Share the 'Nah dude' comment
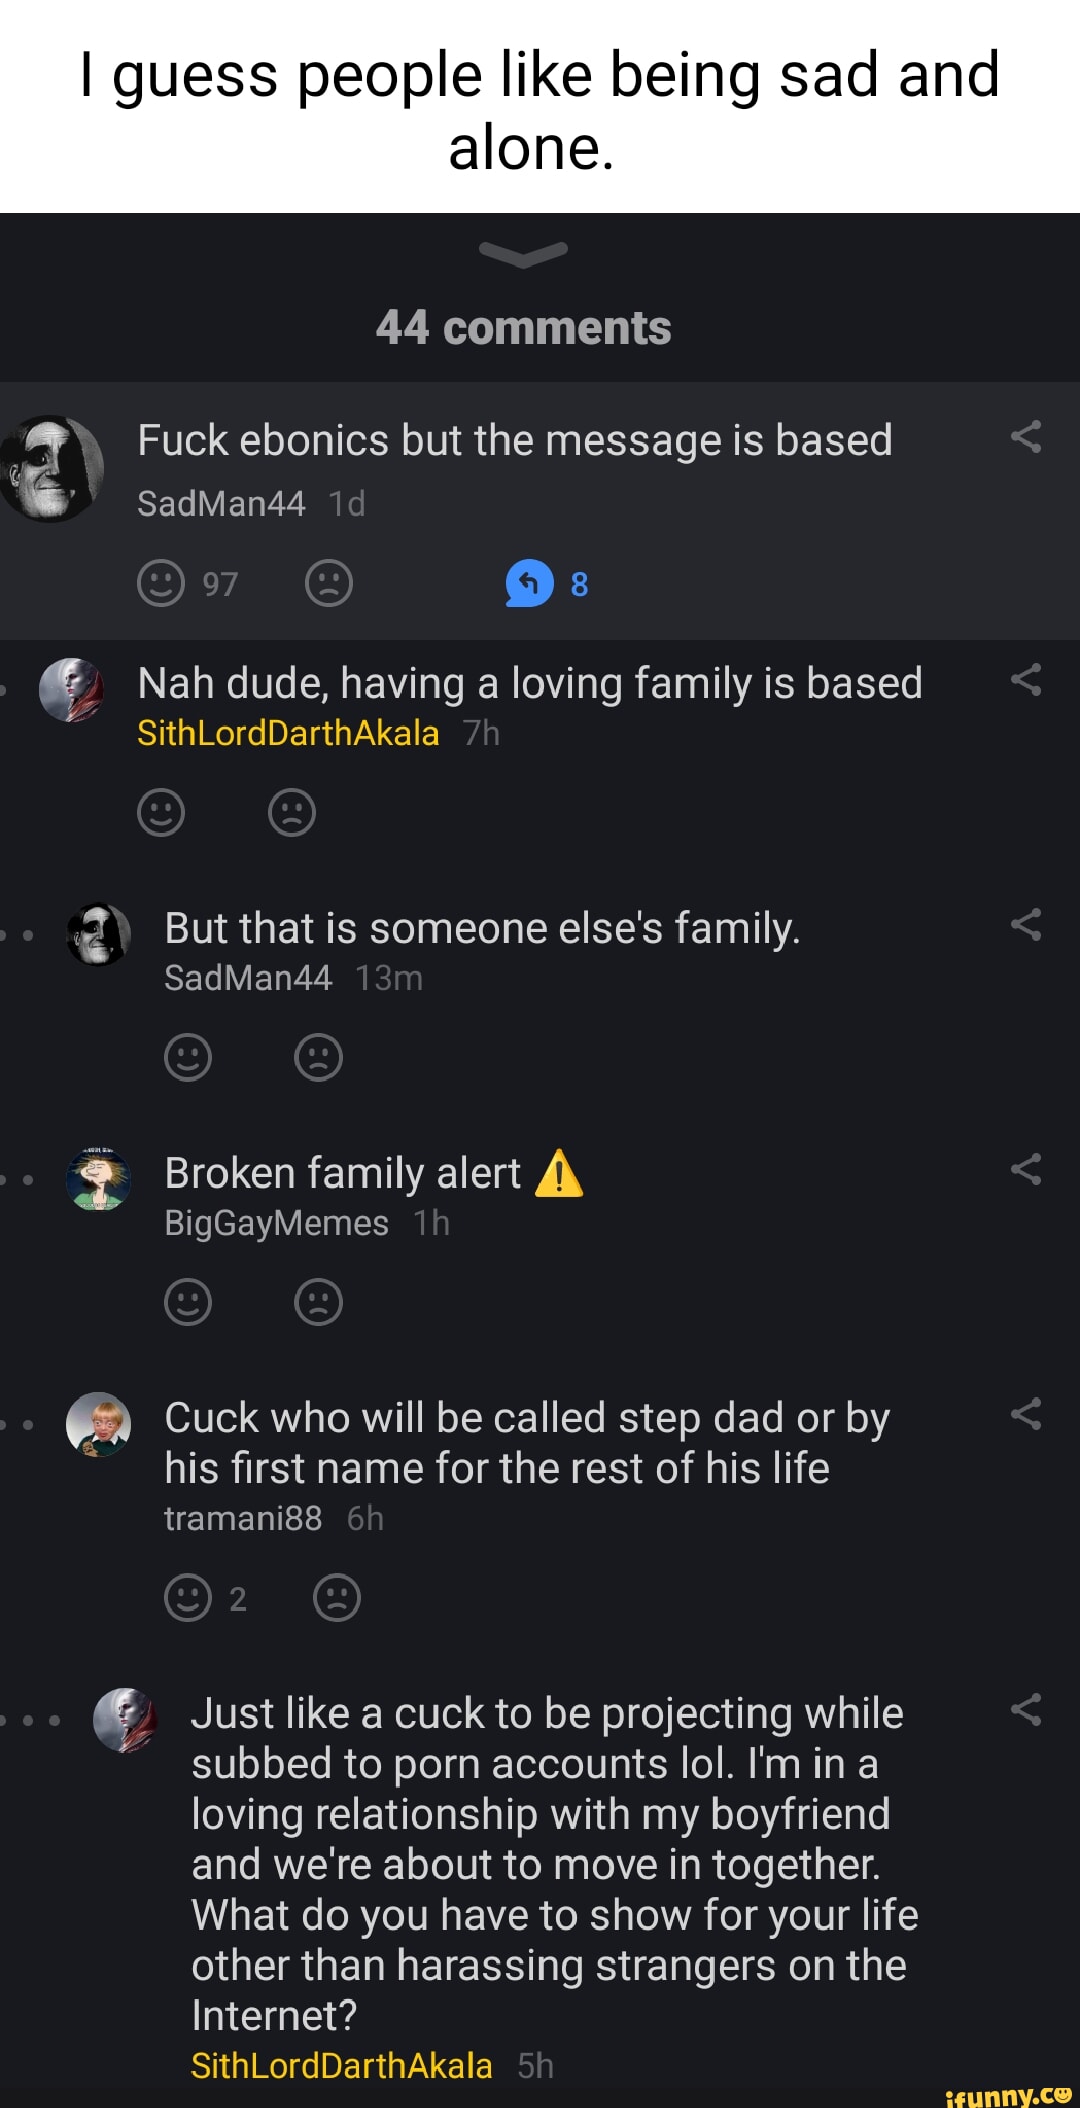 coord(1026,681)
